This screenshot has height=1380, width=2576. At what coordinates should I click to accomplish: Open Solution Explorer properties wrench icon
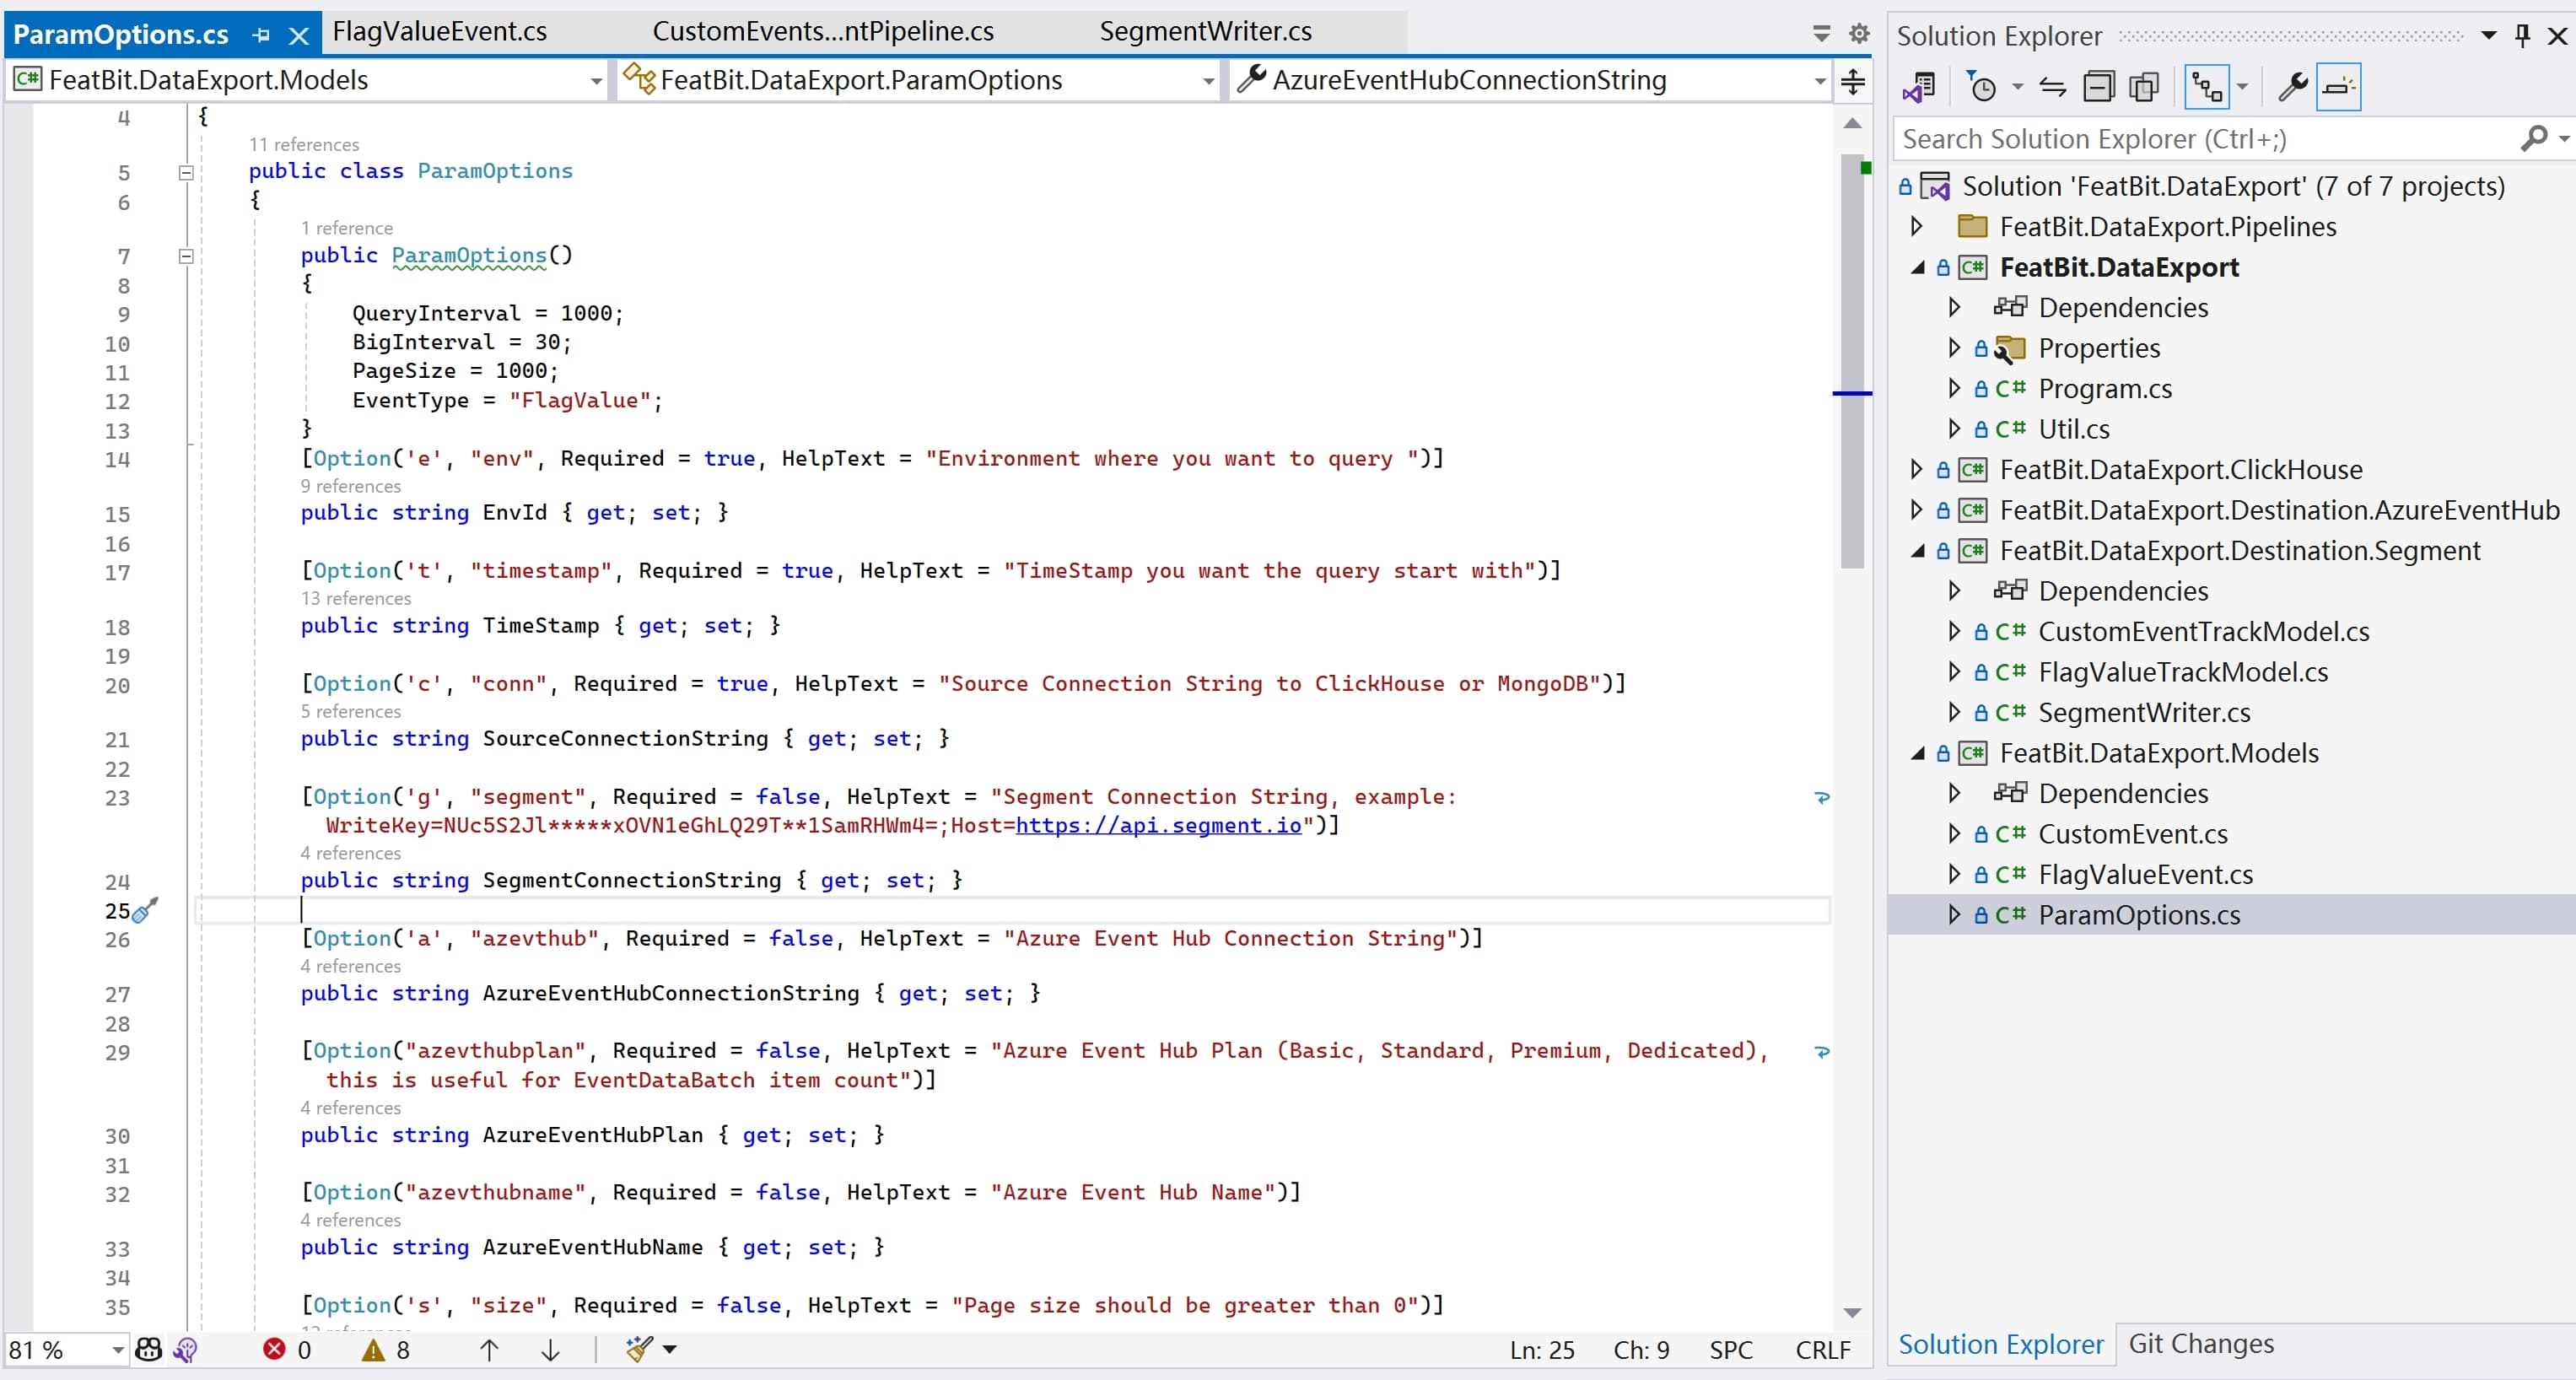click(2291, 88)
